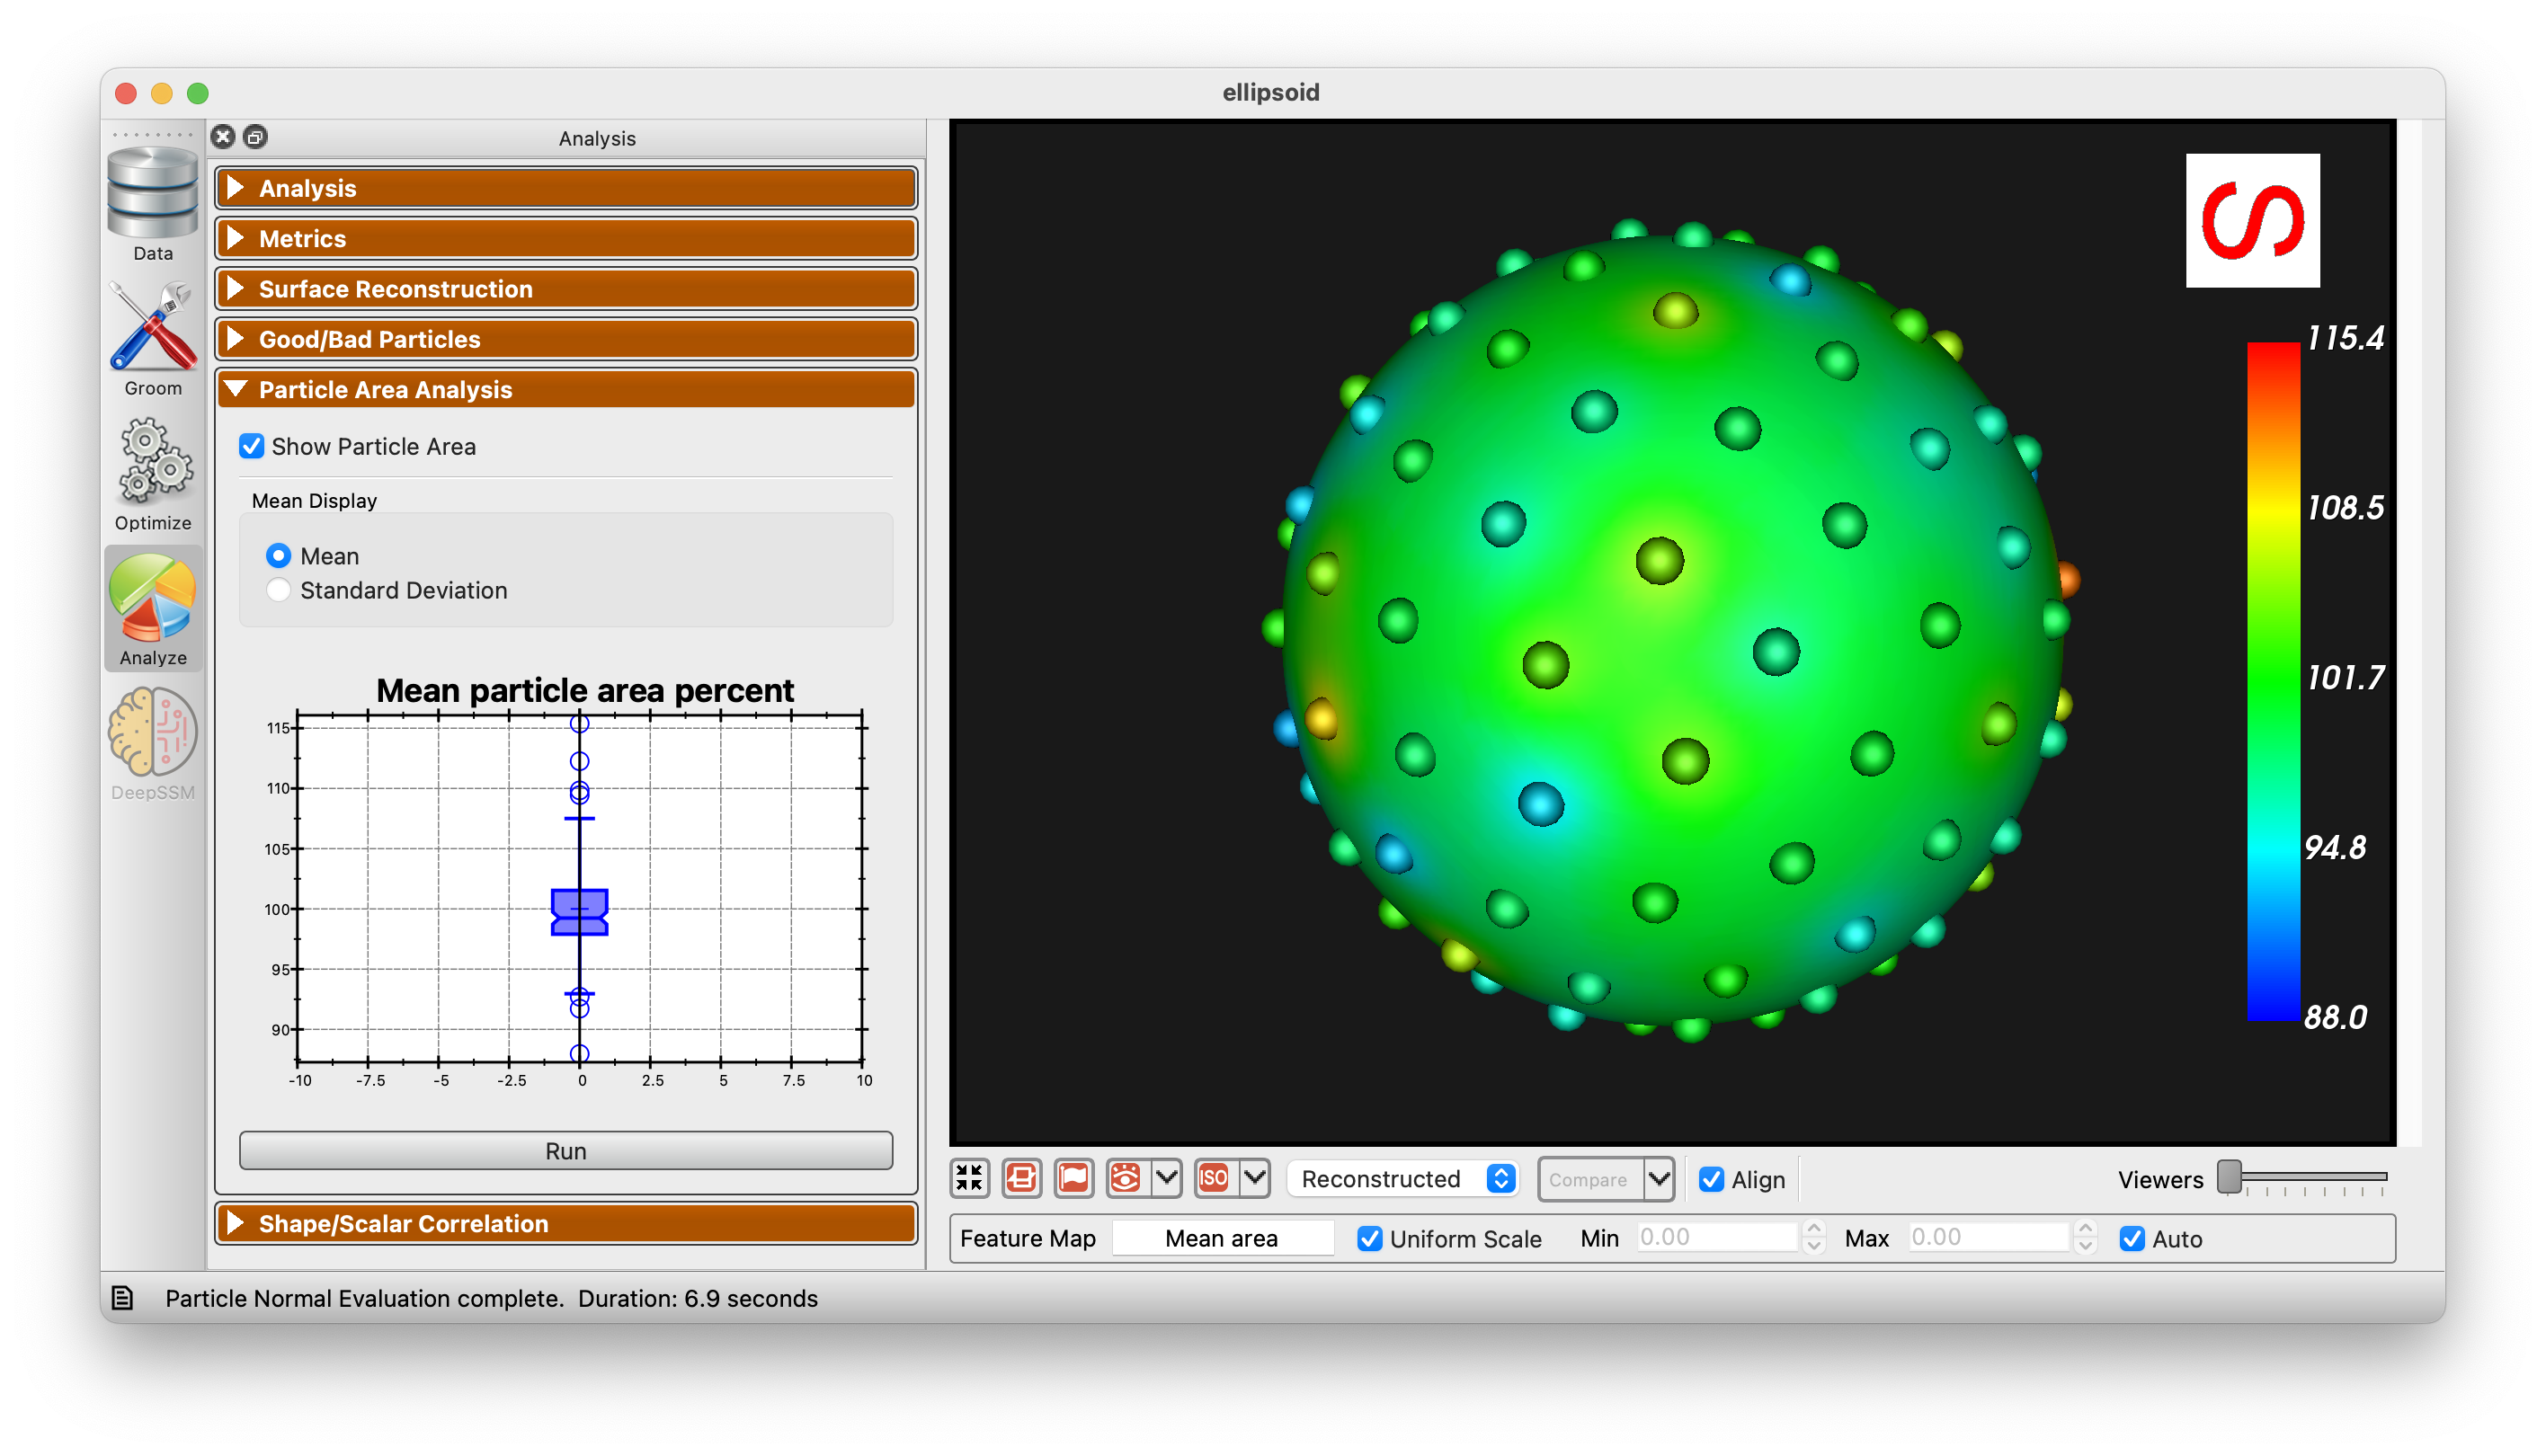Minimize window with yellow button
Viewport: 2546px width, 1456px height.
pyautogui.click(x=162, y=93)
